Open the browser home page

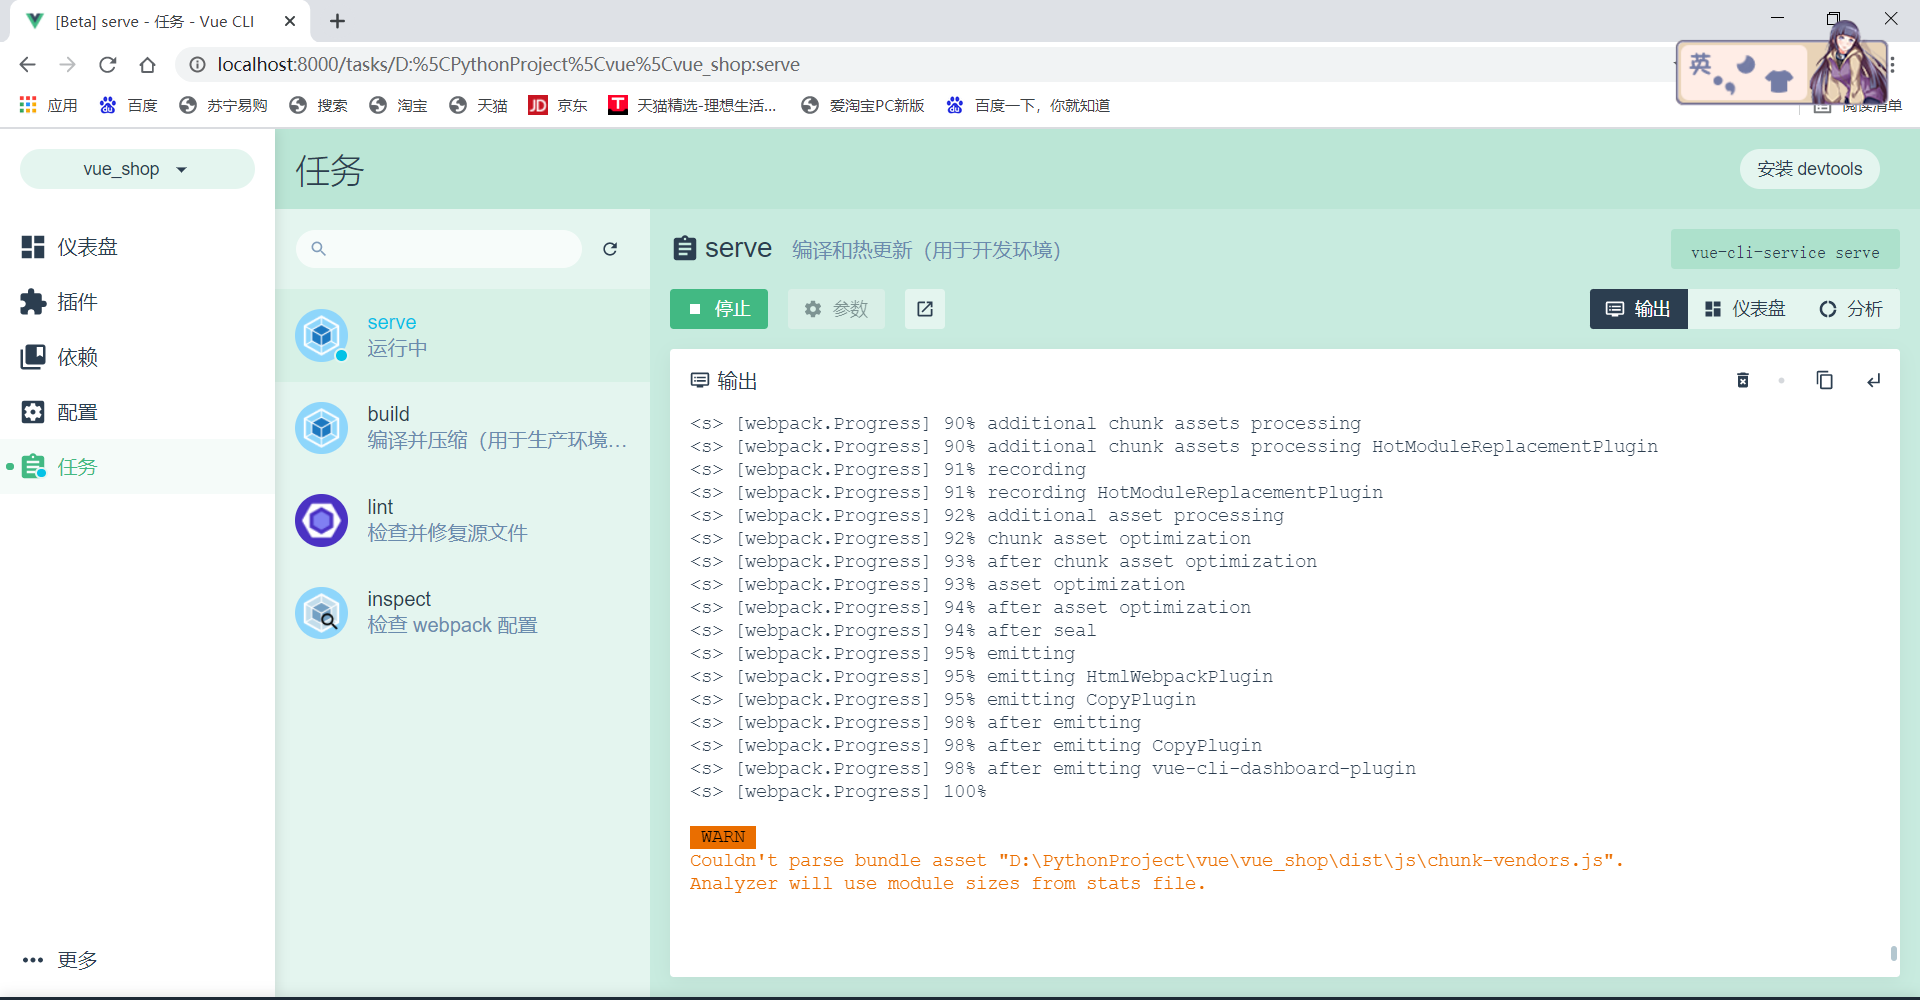tap(147, 64)
